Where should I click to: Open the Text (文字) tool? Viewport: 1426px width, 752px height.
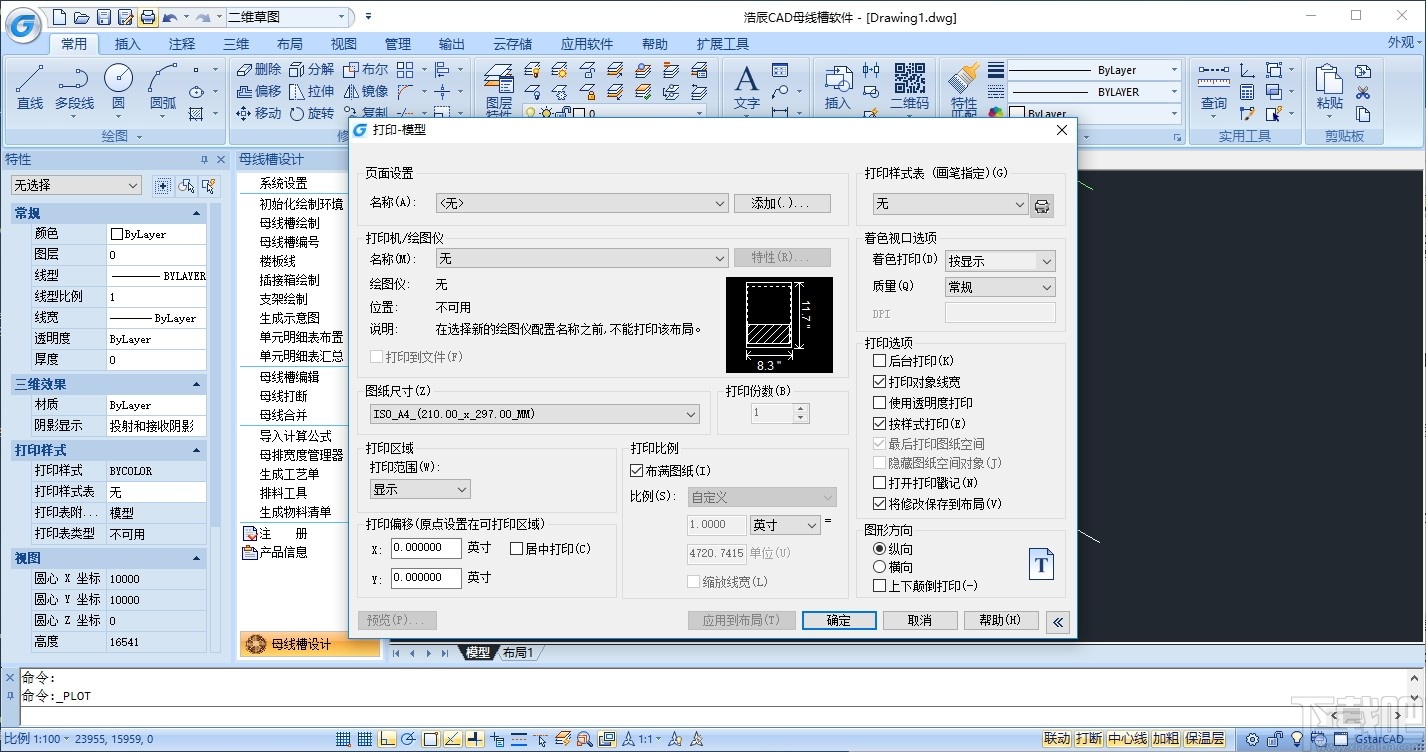[x=746, y=87]
